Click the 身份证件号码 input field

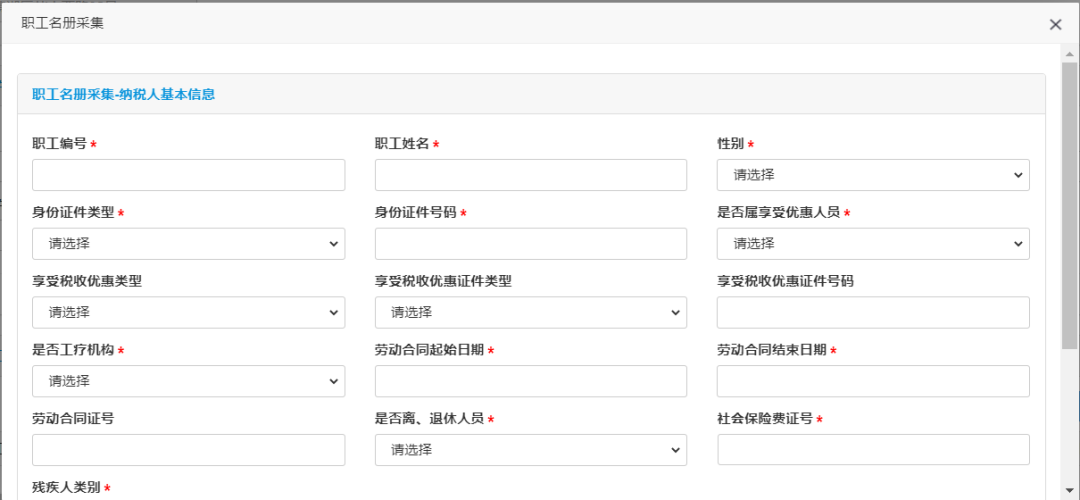click(x=531, y=244)
